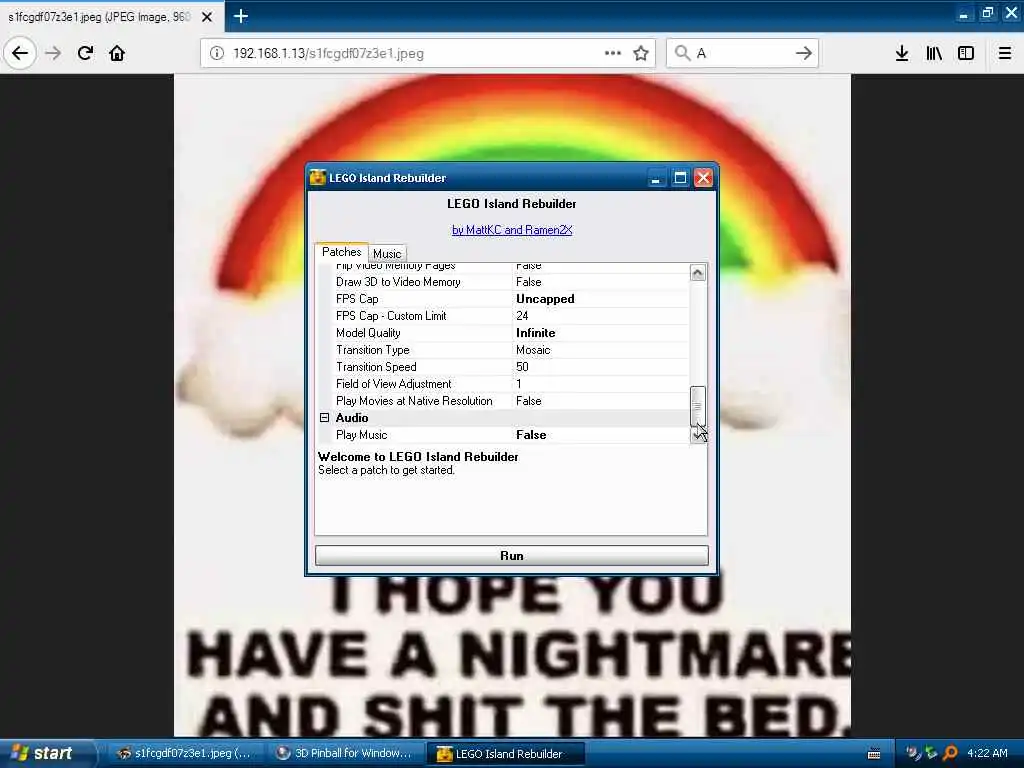Click the browser forward arrow
The image size is (1024, 768).
tap(53, 53)
